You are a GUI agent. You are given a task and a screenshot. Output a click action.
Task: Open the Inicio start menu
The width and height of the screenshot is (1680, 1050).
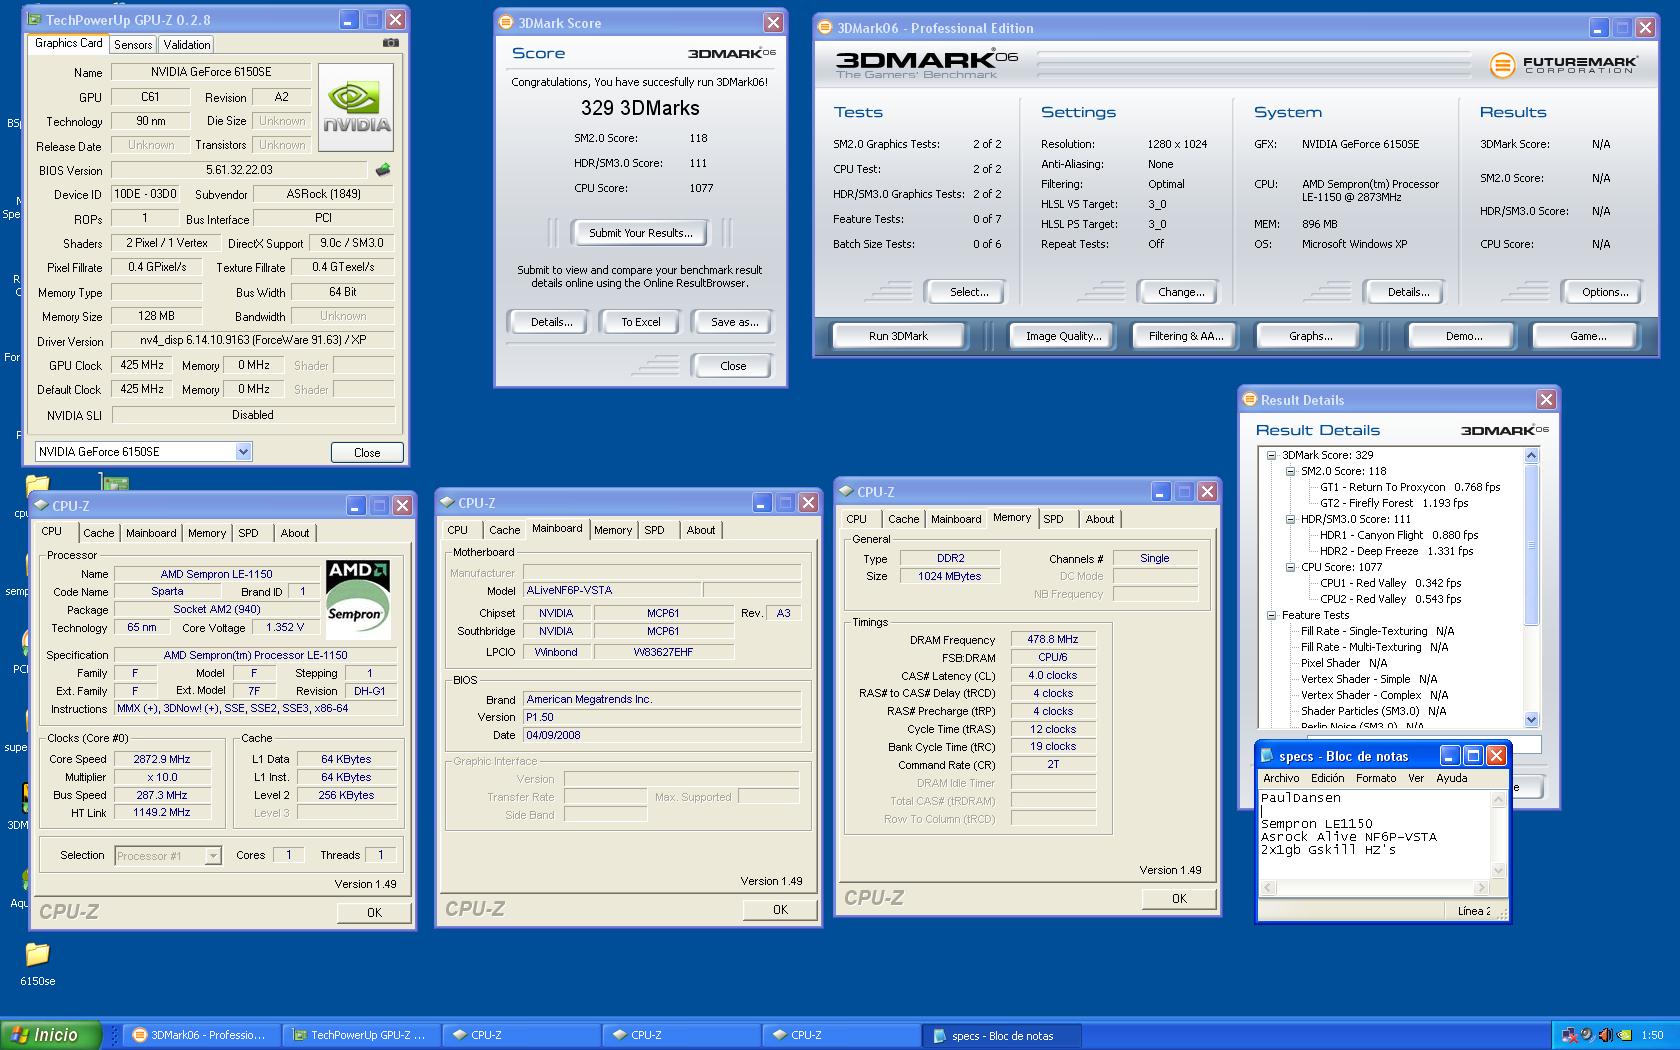(51, 1035)
